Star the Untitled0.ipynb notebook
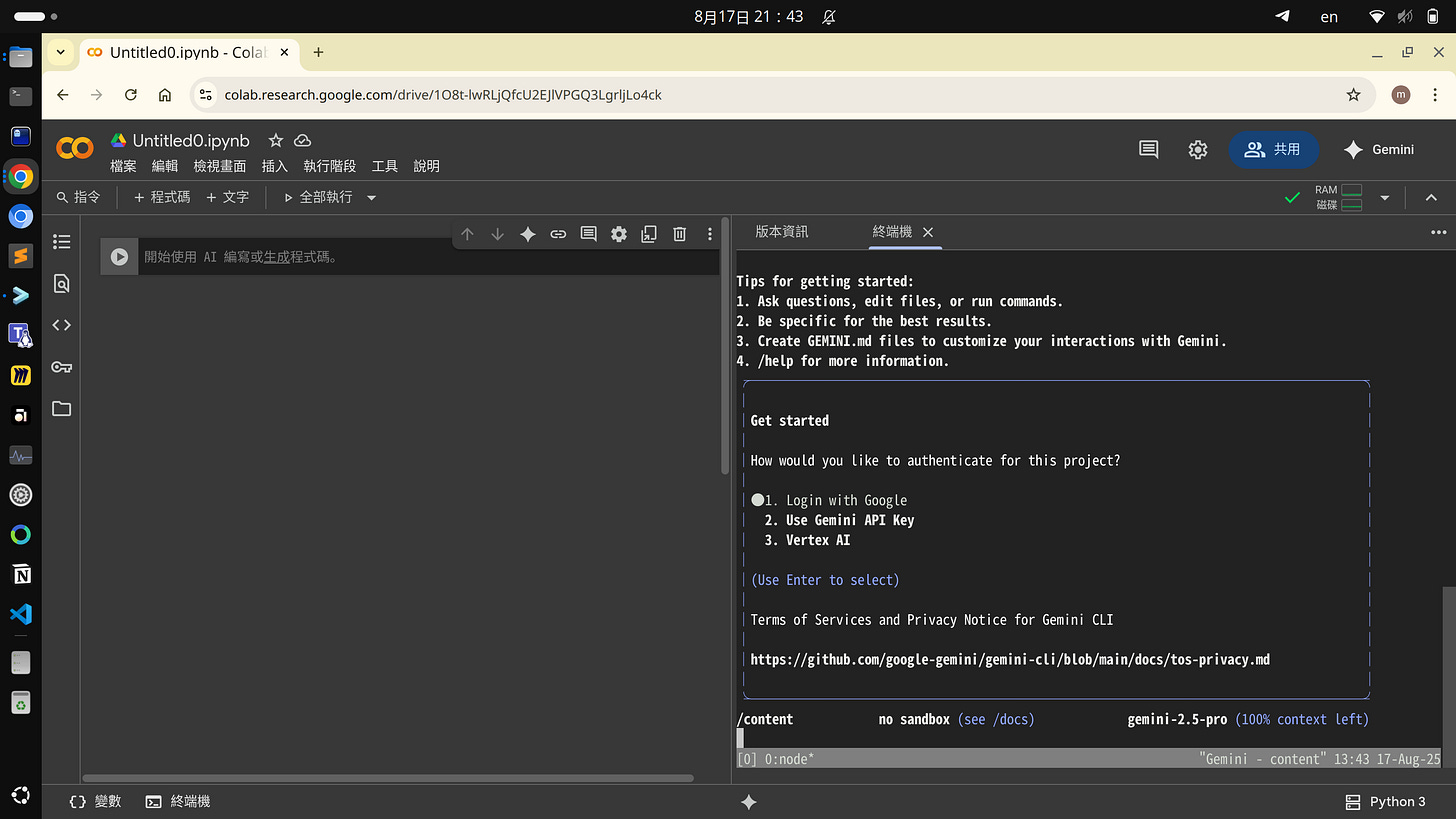This screenshot has height=819, width=1456. pyautogui.click(x=276, y=141)
